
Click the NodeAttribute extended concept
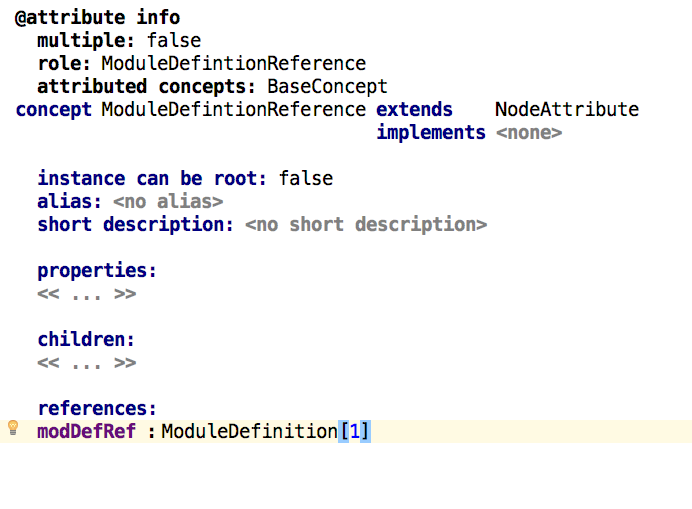566,110
